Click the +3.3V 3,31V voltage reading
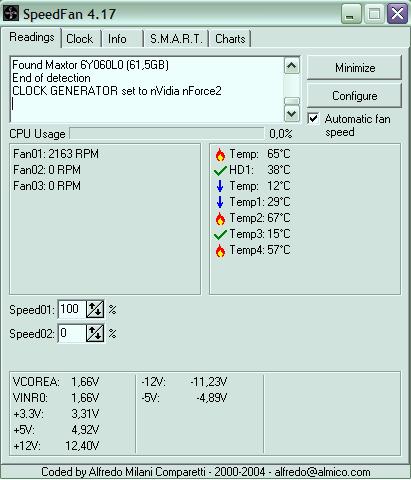 (56, 414)
